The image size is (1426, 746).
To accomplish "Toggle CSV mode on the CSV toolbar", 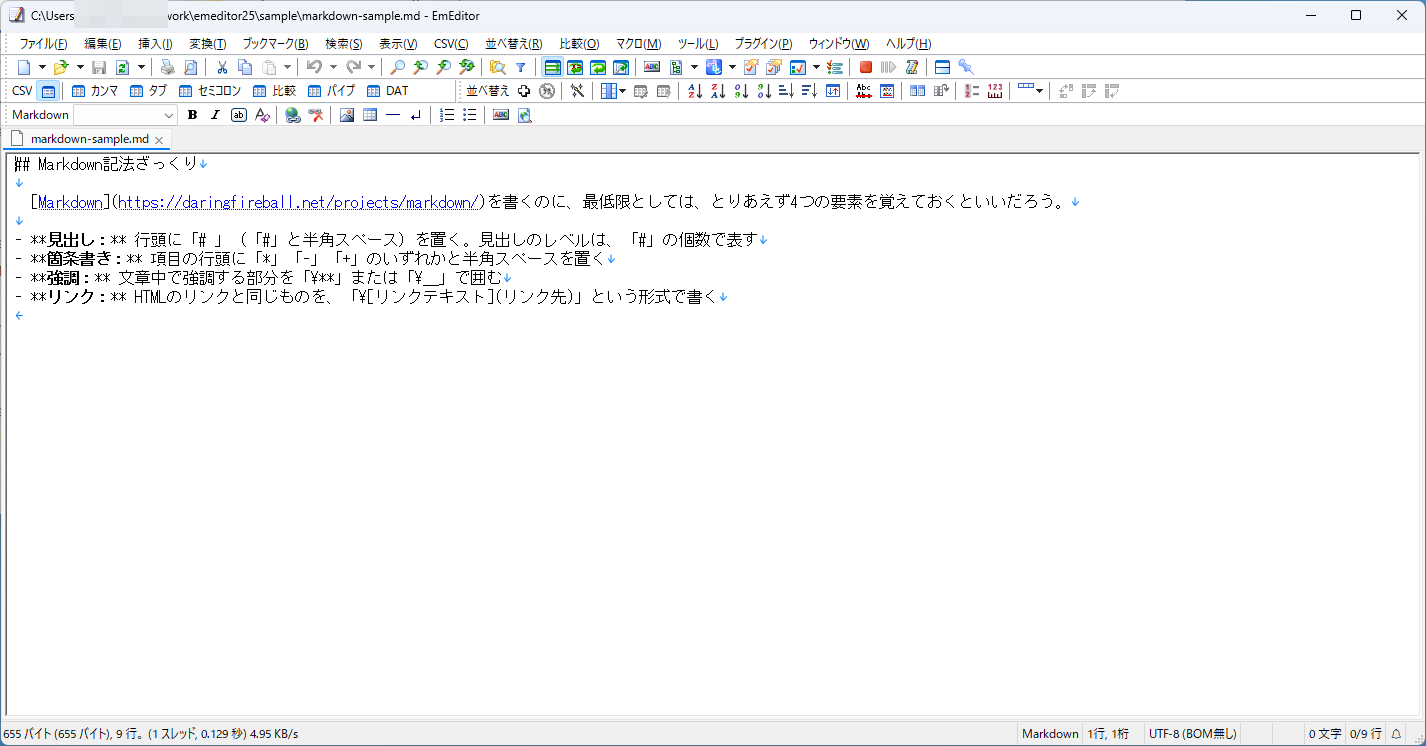I will [x=46, y=90].
